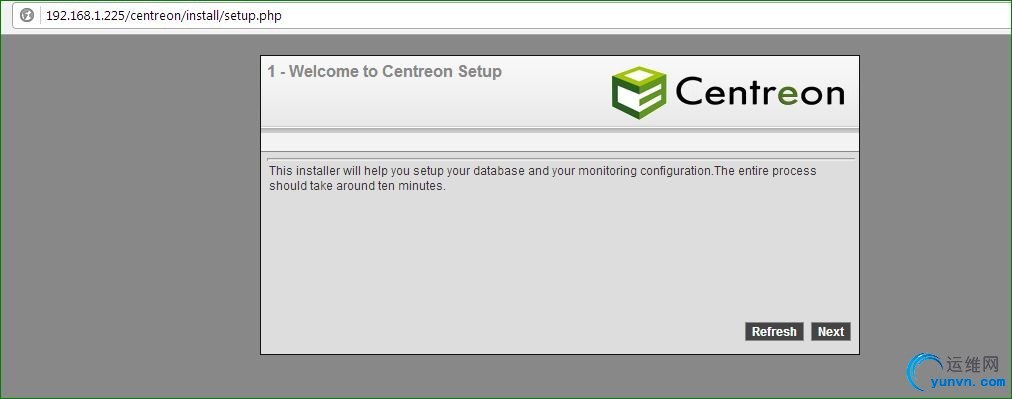Click the site info icon in address bar
Image resolution: width=1012 pixels, height=399 pixels.
click(x=26, y=15)
